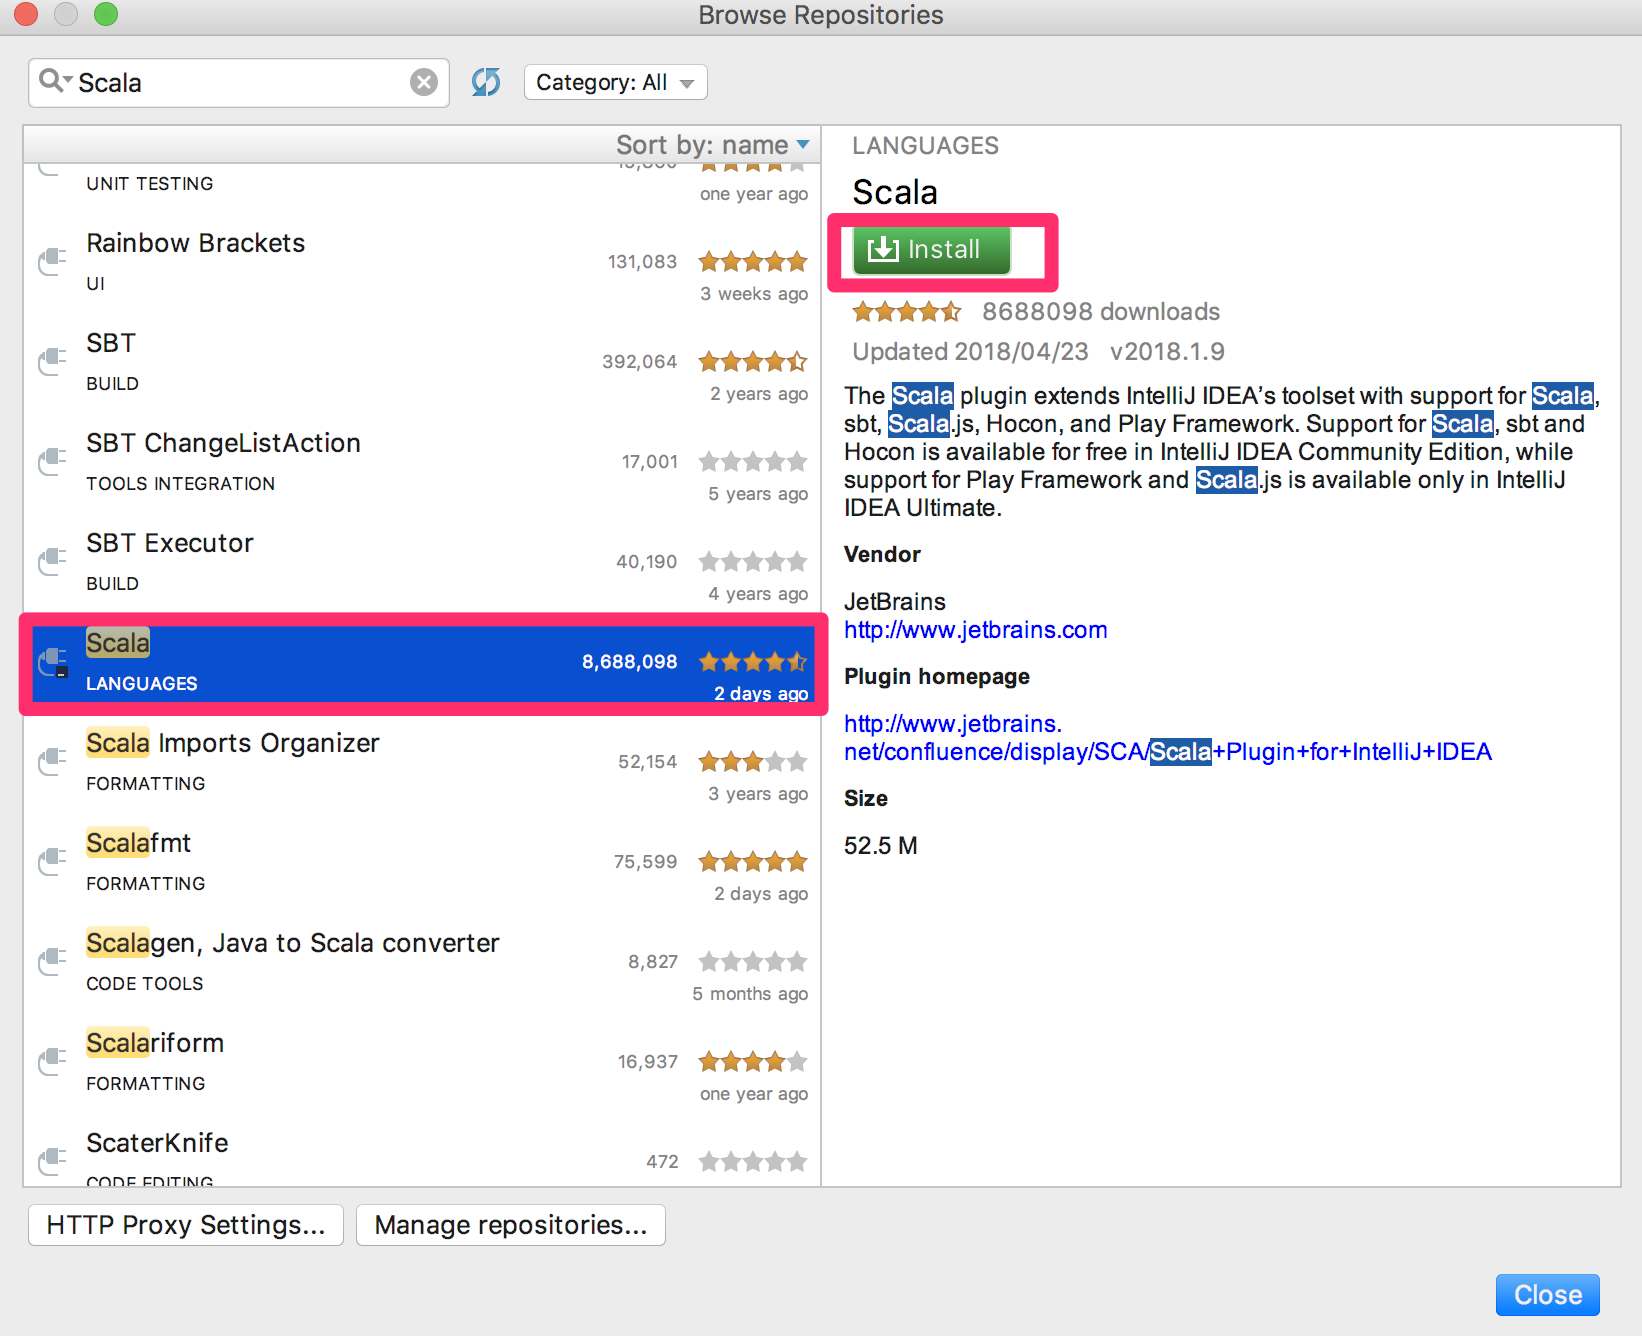Open HTTP Proxy Settings
This screenshot has width=1642, height=1336.
(185, 1224)
